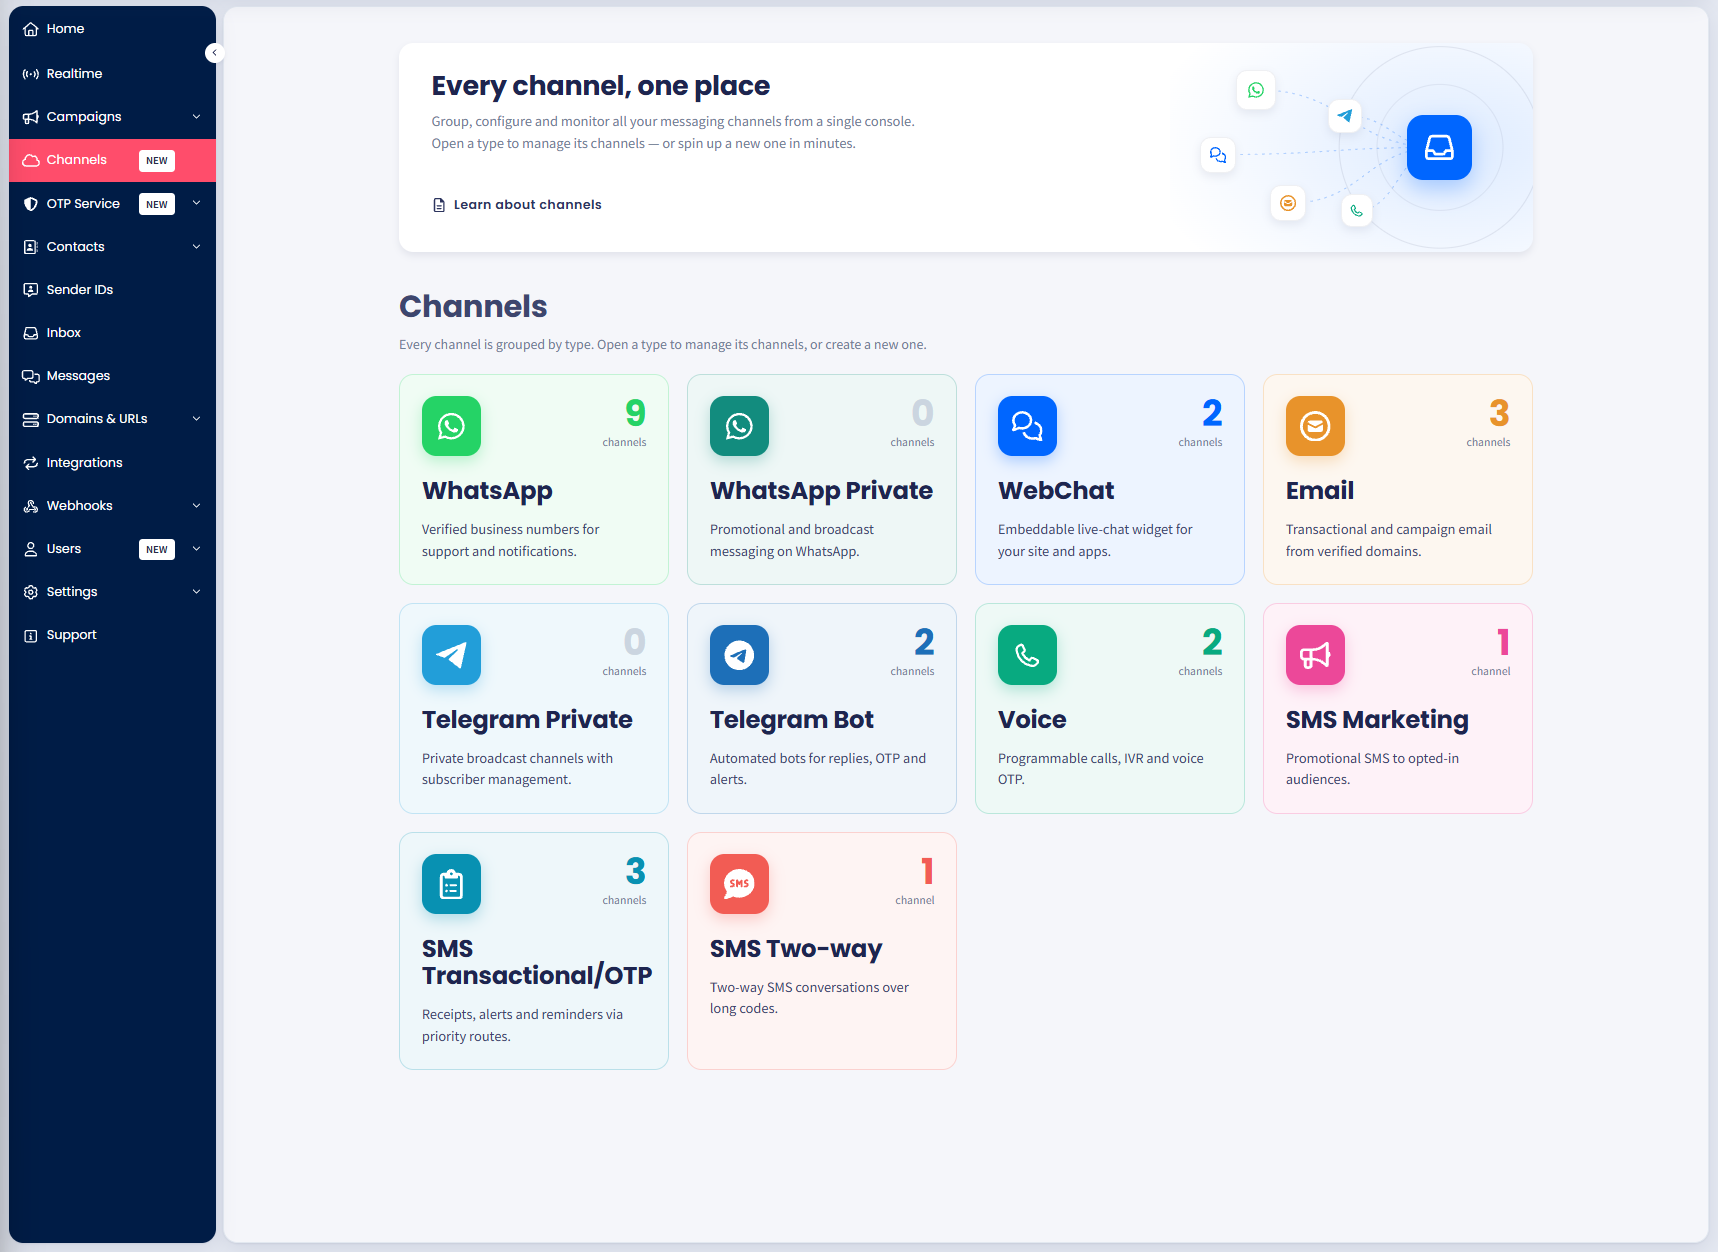The width and height of the screenshot is (1718, 1252).
Task: Open the WhatsApp channel icon
Action: click(x=451, y=426)
